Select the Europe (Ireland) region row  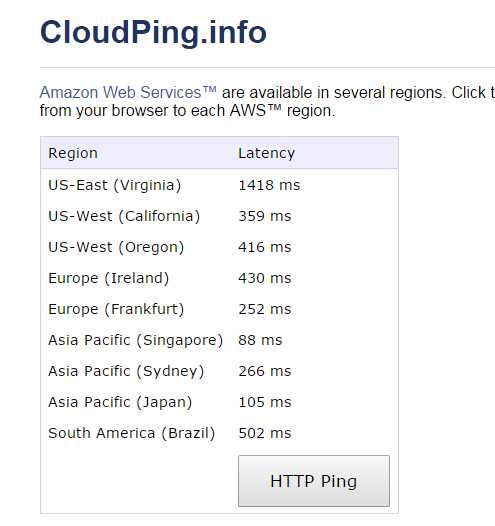(x=220, y=278)
